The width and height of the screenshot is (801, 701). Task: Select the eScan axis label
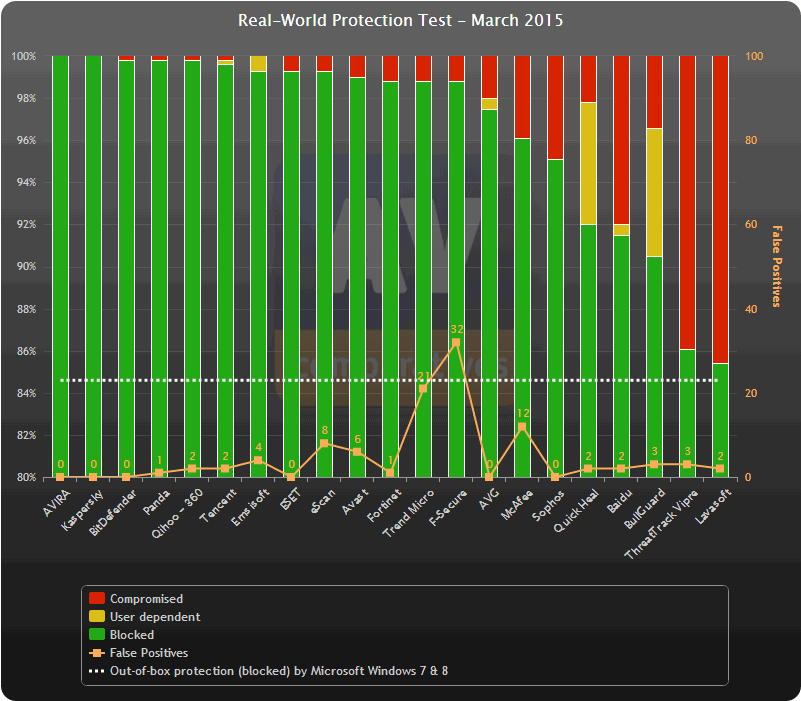coord(323,501)
